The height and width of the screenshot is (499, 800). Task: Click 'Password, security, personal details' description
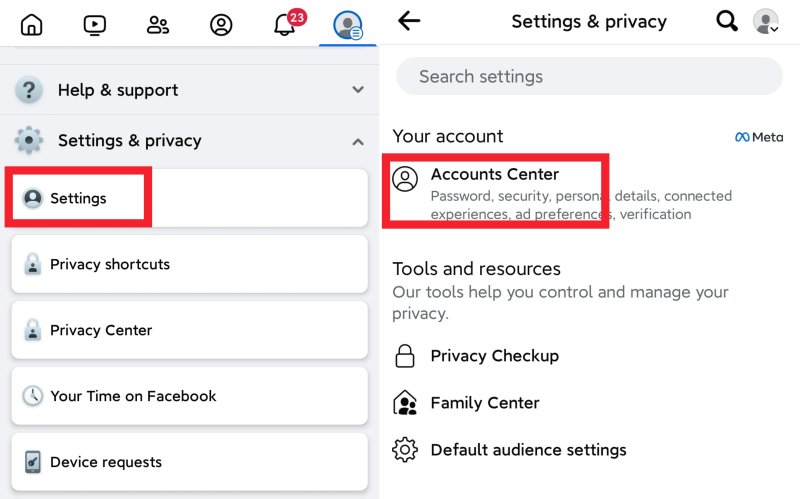coord(581,205)
